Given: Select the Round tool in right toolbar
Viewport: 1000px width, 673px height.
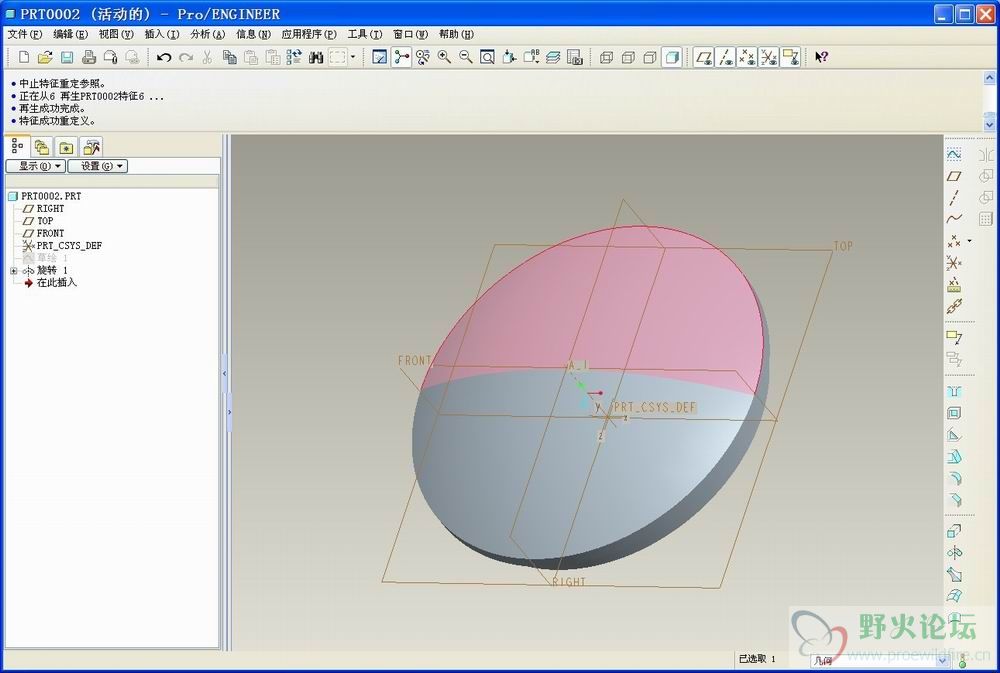Looking at the screenshot, I should (954, 478).
